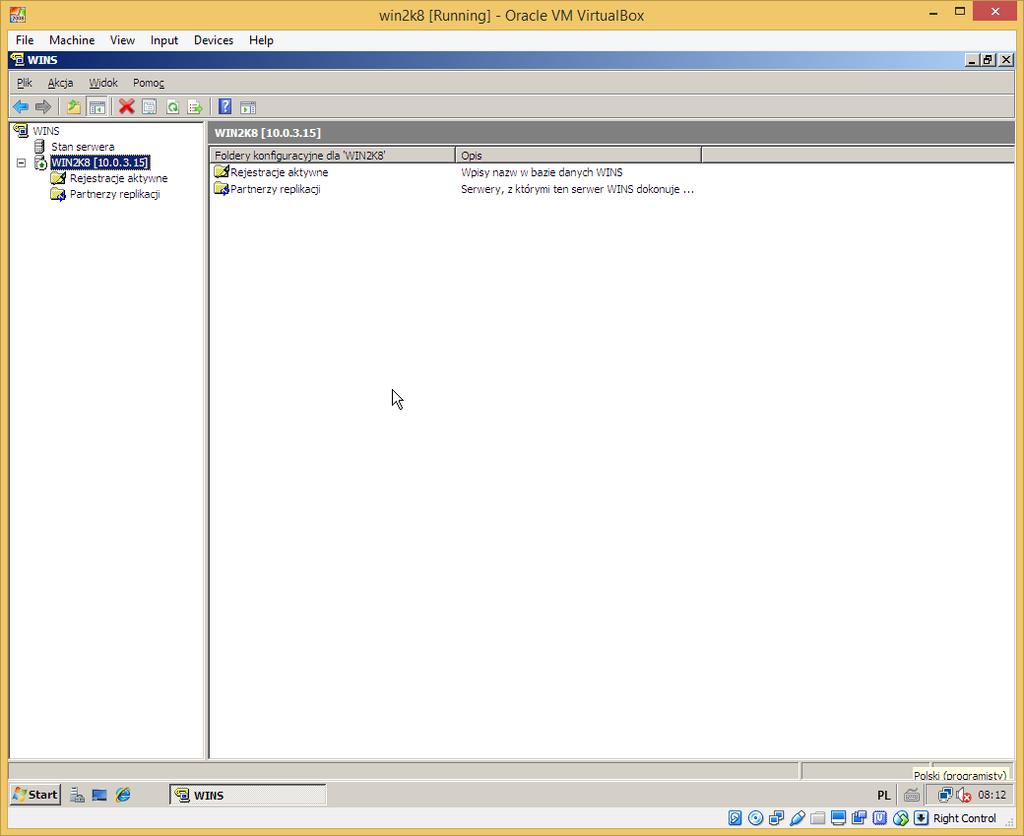Click the VirtualBox USB status icon
Image resolution: width=1024 pixels, height=836 pixels.
(797, 818)
